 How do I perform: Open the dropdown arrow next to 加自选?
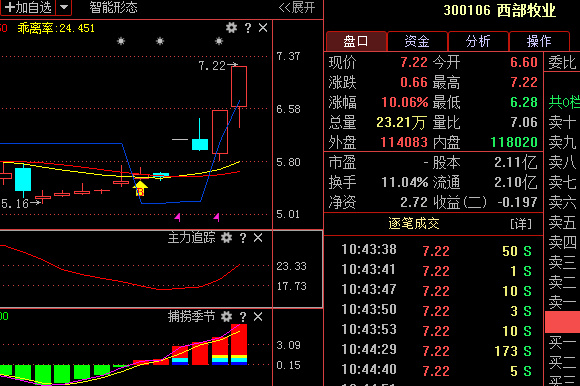pos(64,7)
